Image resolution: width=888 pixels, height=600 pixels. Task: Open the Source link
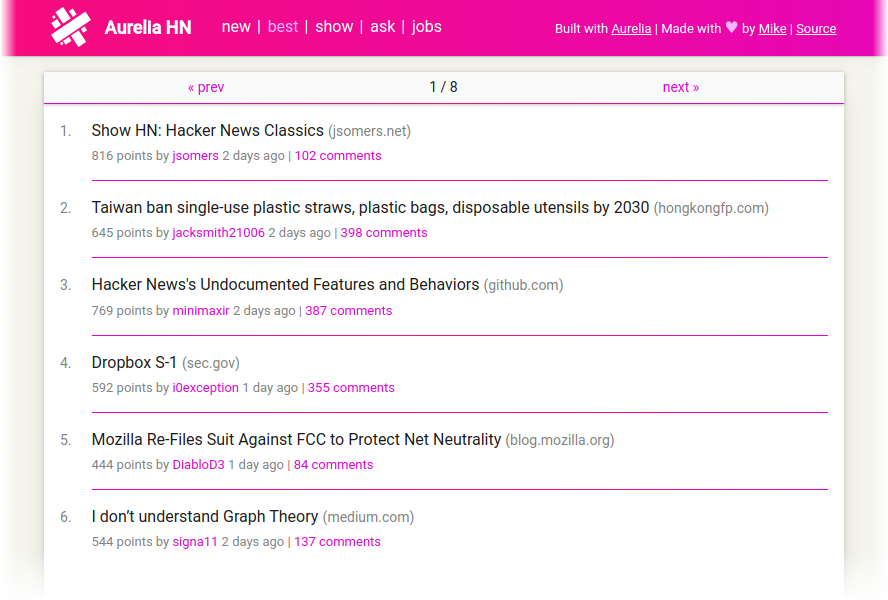816,28
